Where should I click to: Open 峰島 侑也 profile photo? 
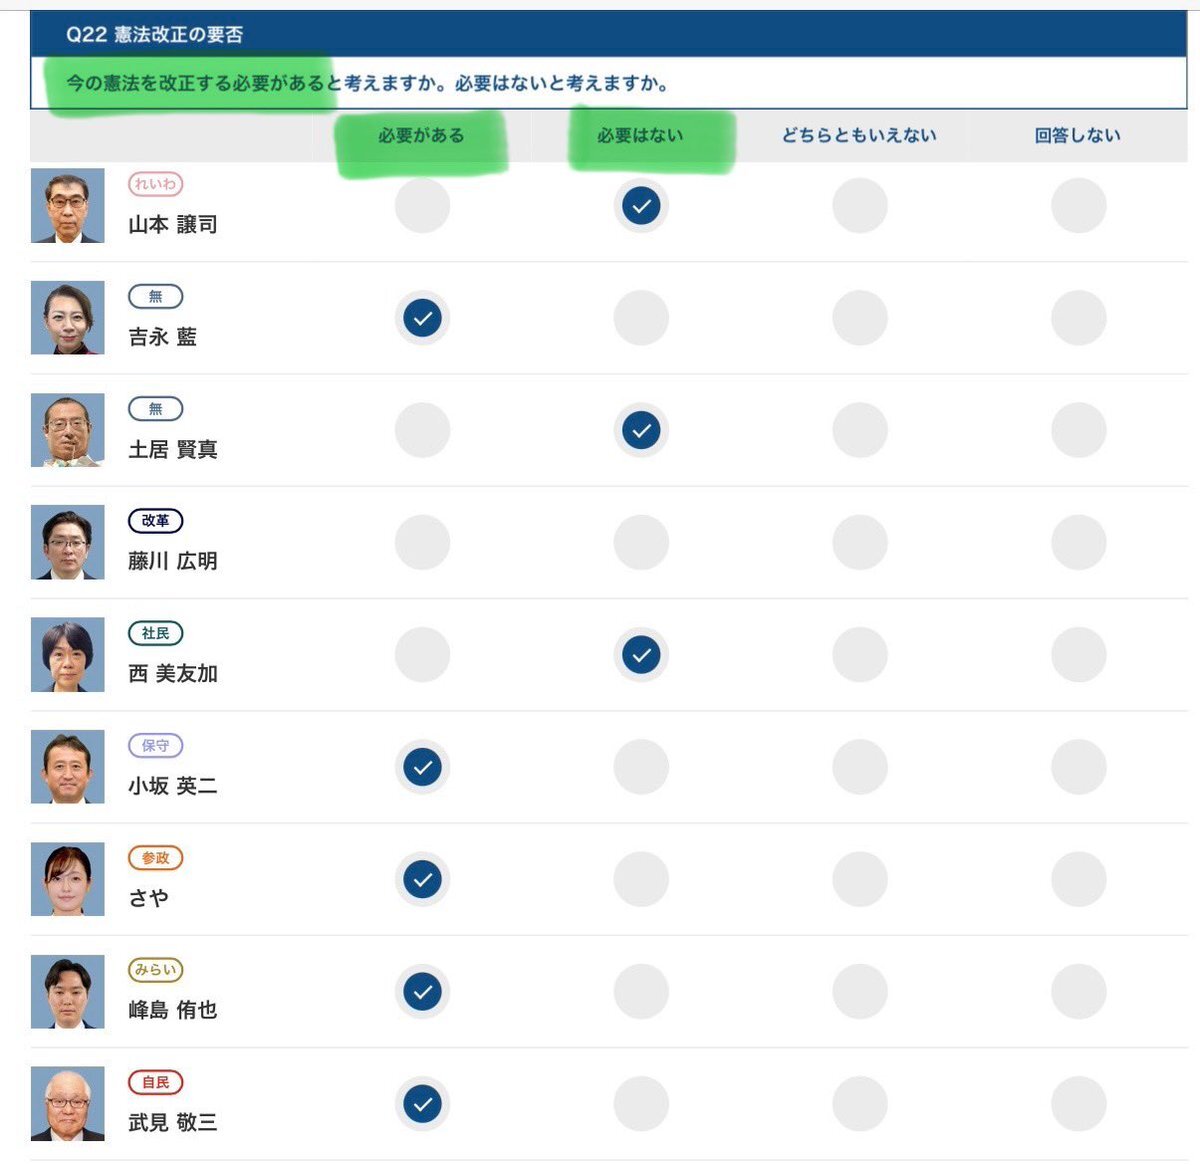point(68,991)
